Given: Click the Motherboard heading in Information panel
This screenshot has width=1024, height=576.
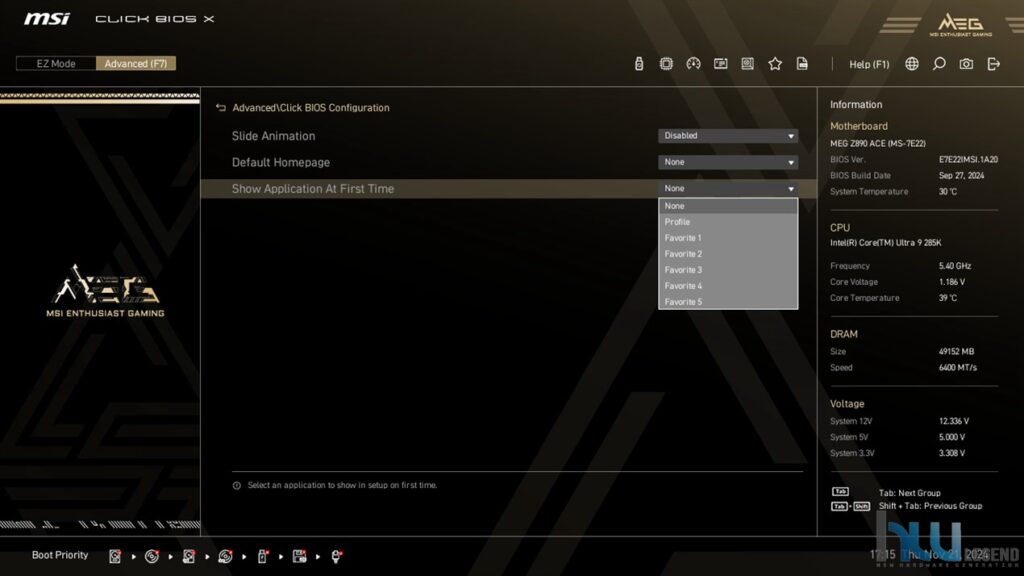Looking at the screenshot, I should (x=859, y=126).
